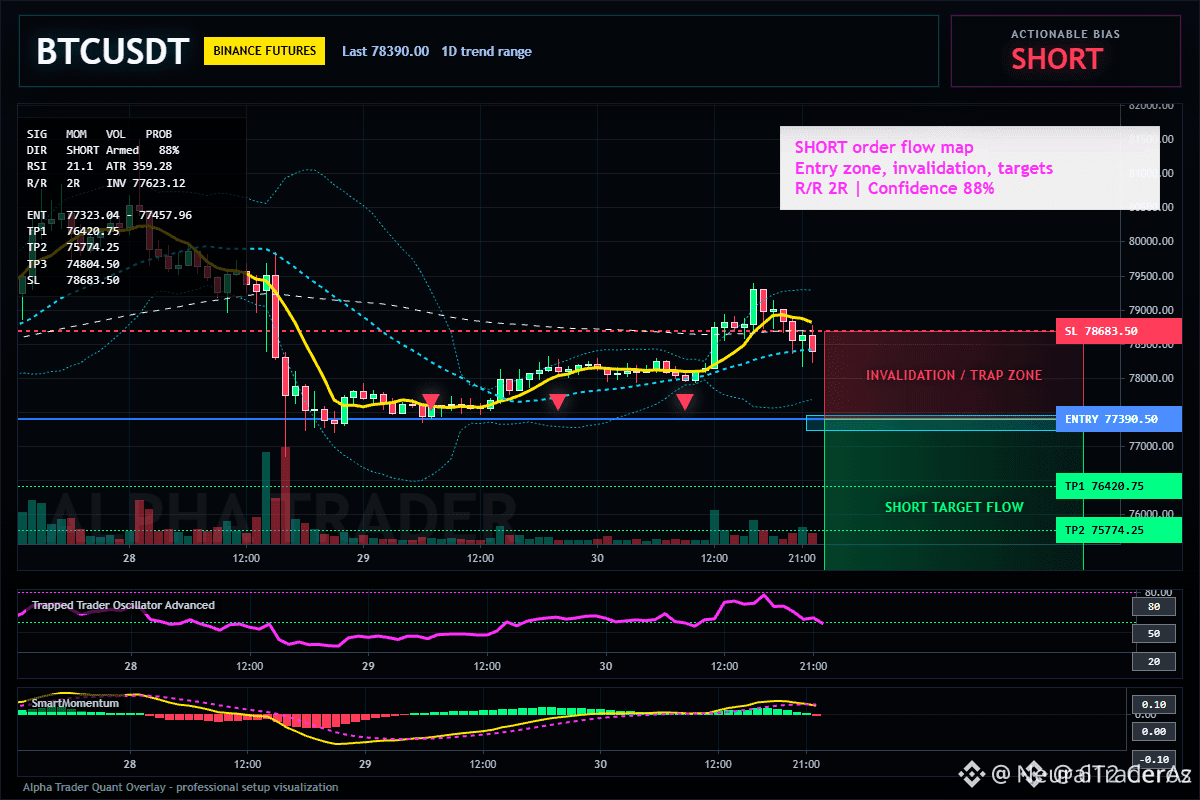
Task: Select the ENT 77323.04 - 77457.96 row
Action: [109, 215]
